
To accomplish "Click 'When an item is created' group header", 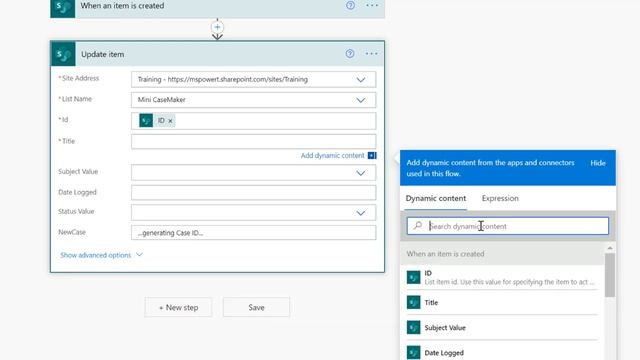I will pyautogui.click(x=502, y=253).
